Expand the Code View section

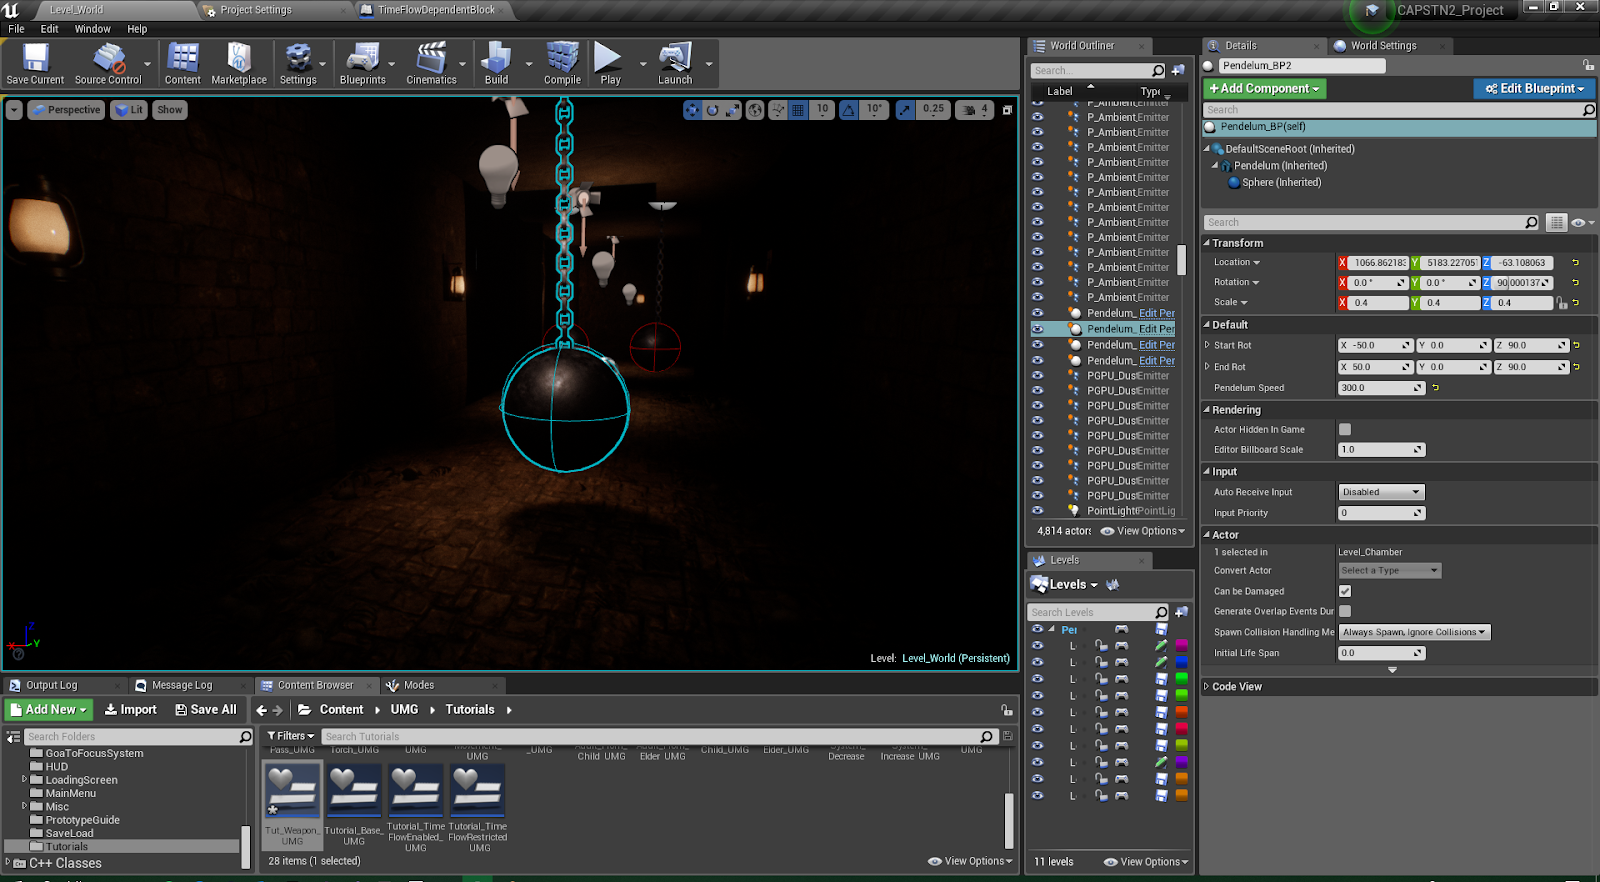tap(1237, 687)
